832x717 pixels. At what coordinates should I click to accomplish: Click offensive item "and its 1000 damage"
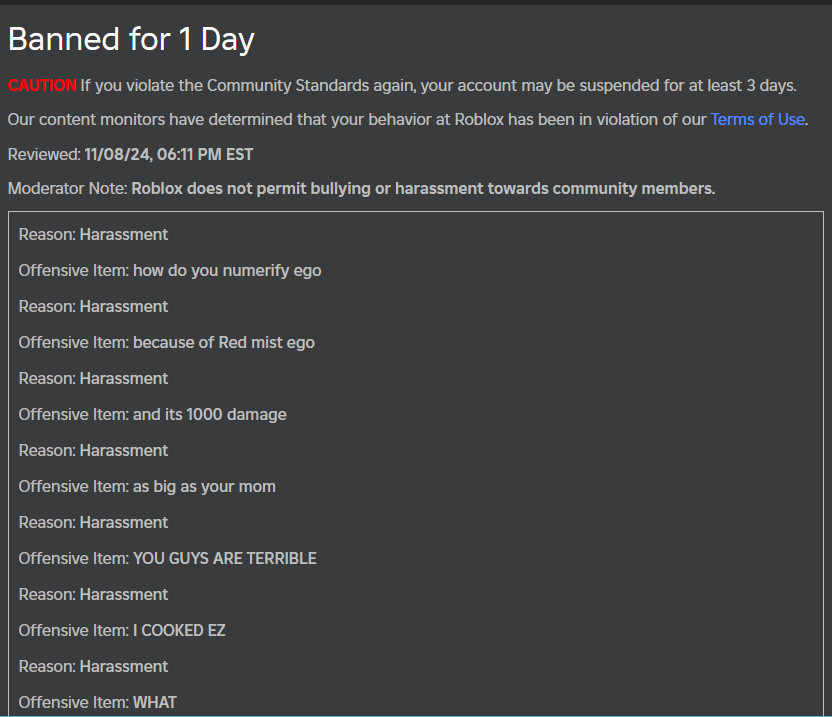[x=209, y=414]
